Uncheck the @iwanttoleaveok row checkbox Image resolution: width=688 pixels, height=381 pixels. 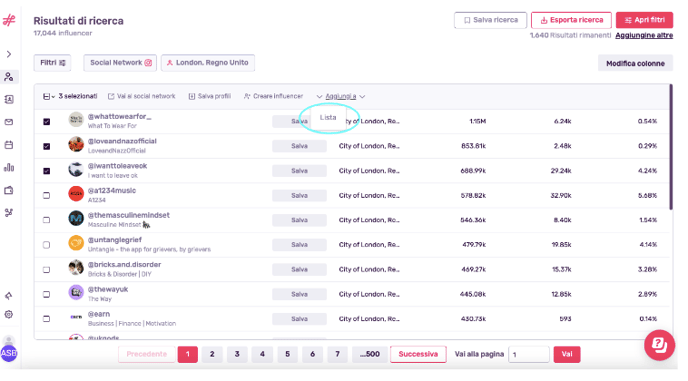pos(47,171)
